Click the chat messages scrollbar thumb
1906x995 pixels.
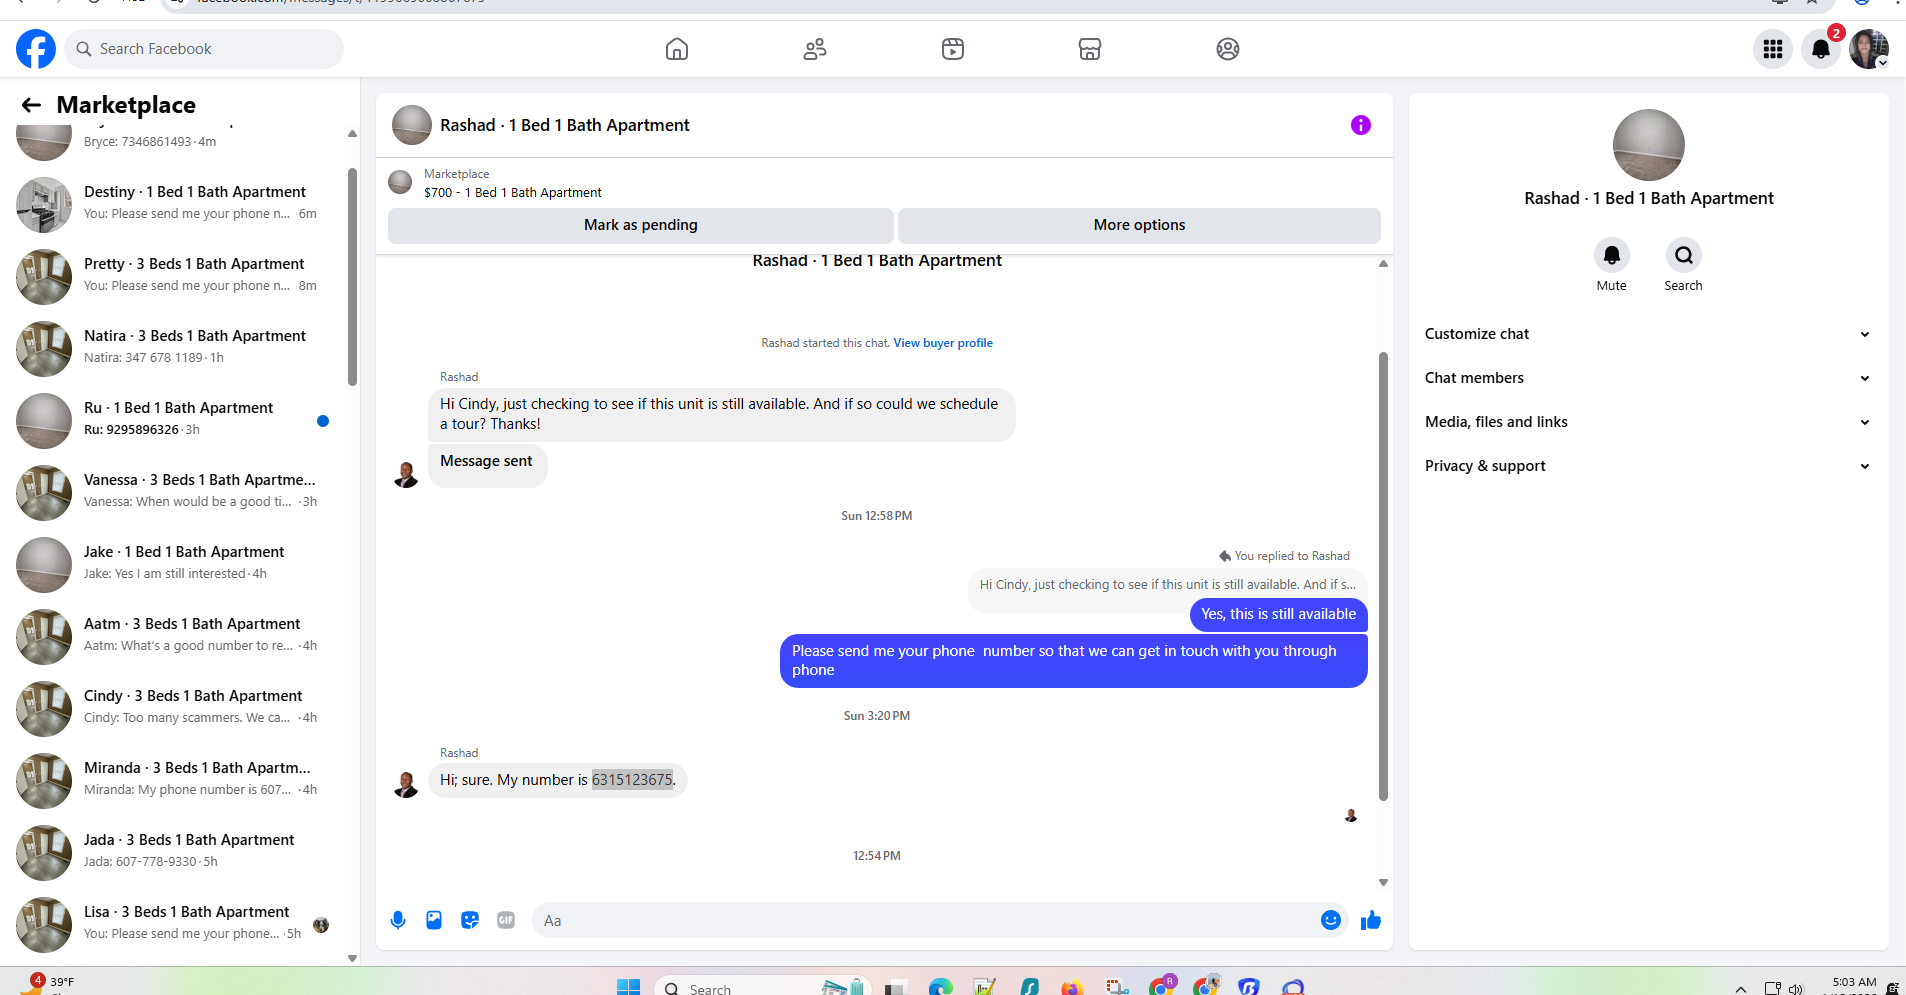1383,576
